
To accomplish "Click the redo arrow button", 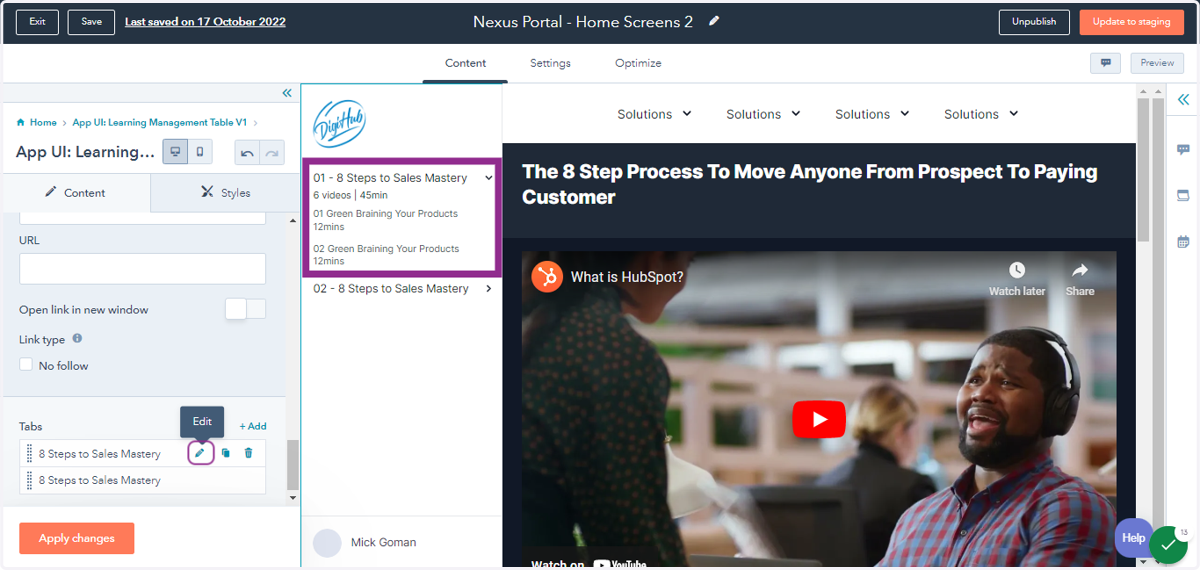I will (272, 153).
